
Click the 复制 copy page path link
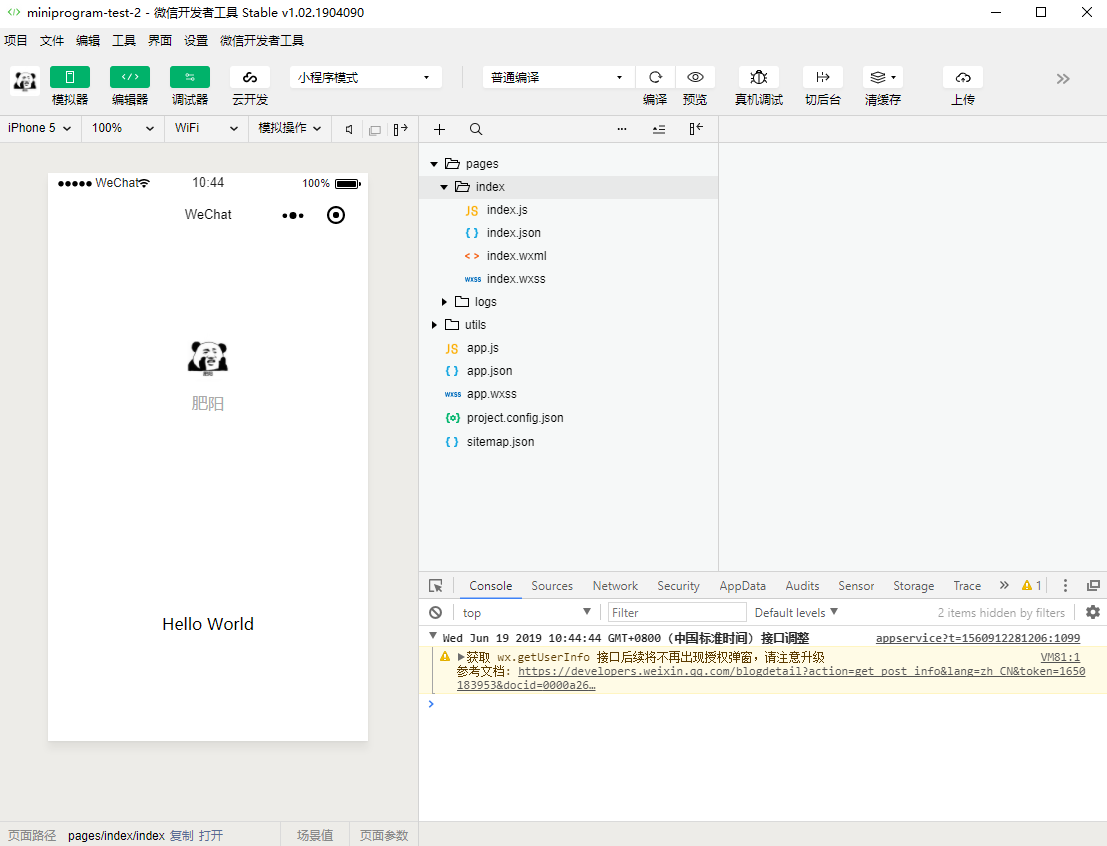(181, 835)
